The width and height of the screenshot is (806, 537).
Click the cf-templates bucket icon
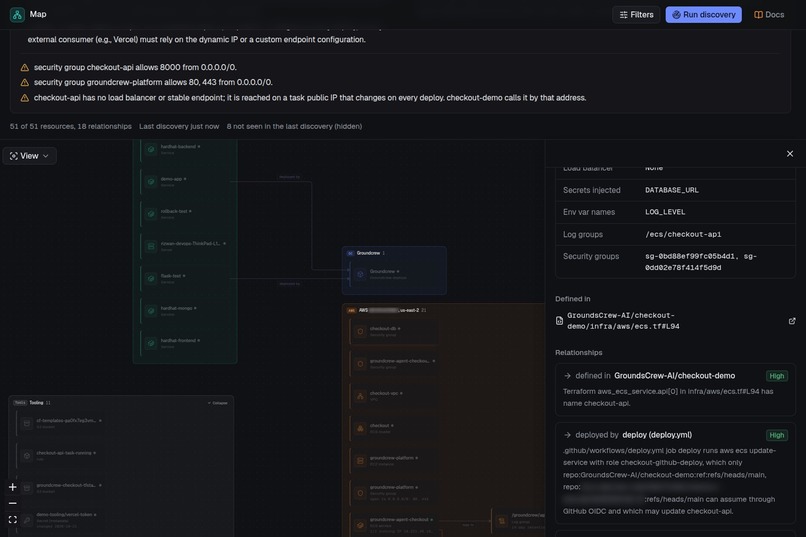click(27, 423)
